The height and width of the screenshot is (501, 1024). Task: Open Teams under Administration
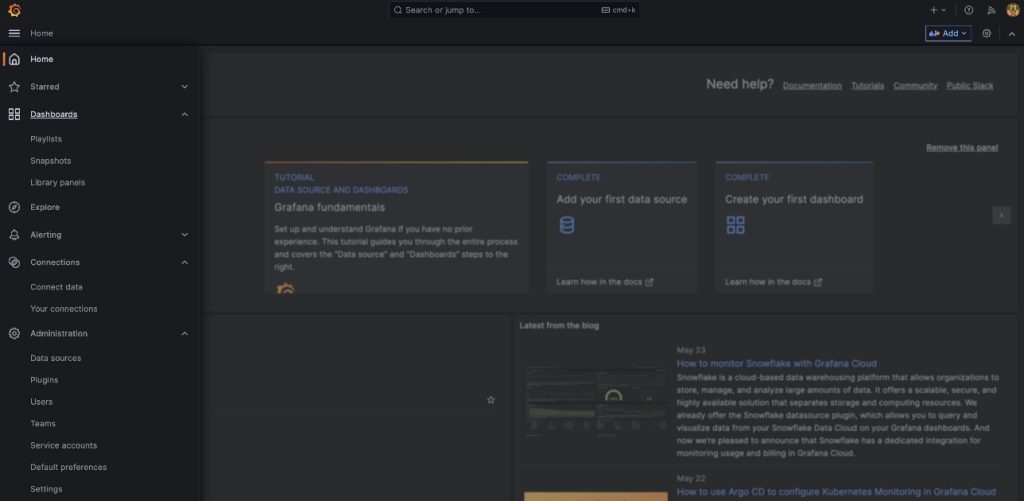pyautogui.click(x=42, y=423)
